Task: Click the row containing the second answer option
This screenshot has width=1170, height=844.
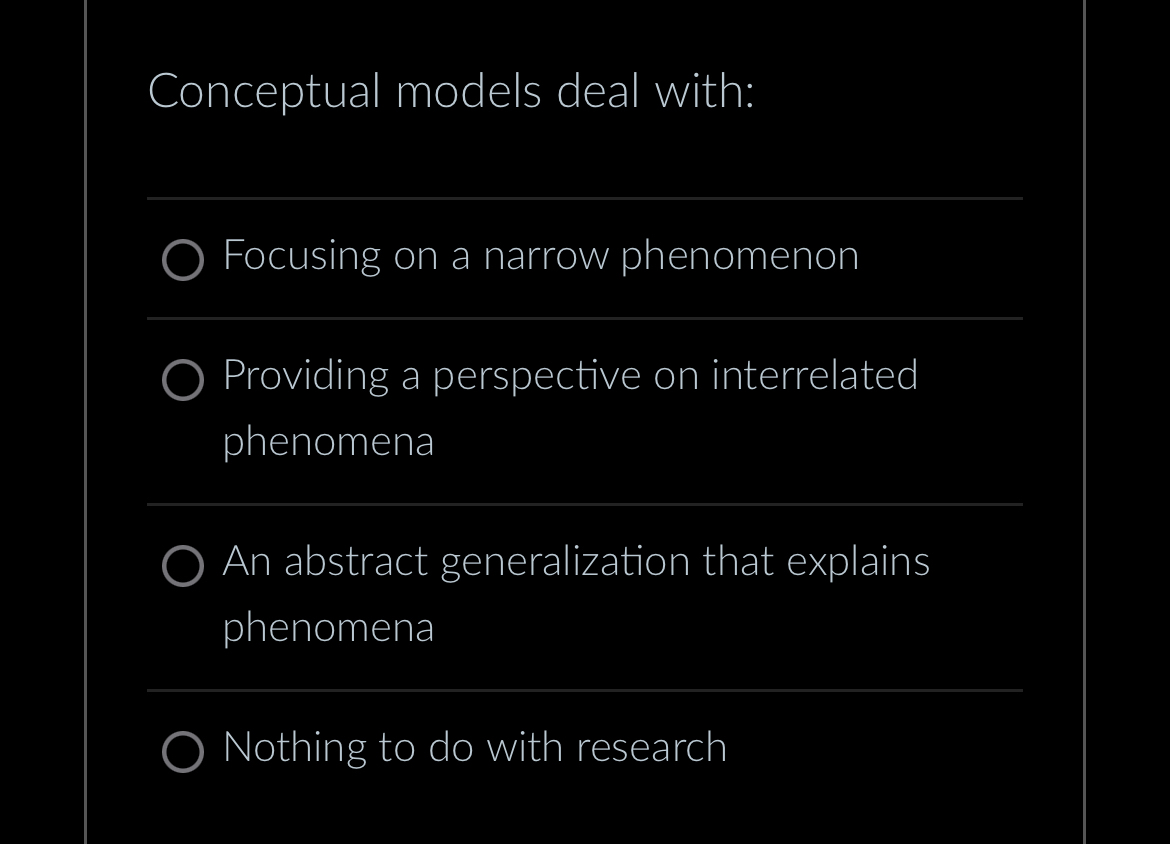Action: click(585, 407)
